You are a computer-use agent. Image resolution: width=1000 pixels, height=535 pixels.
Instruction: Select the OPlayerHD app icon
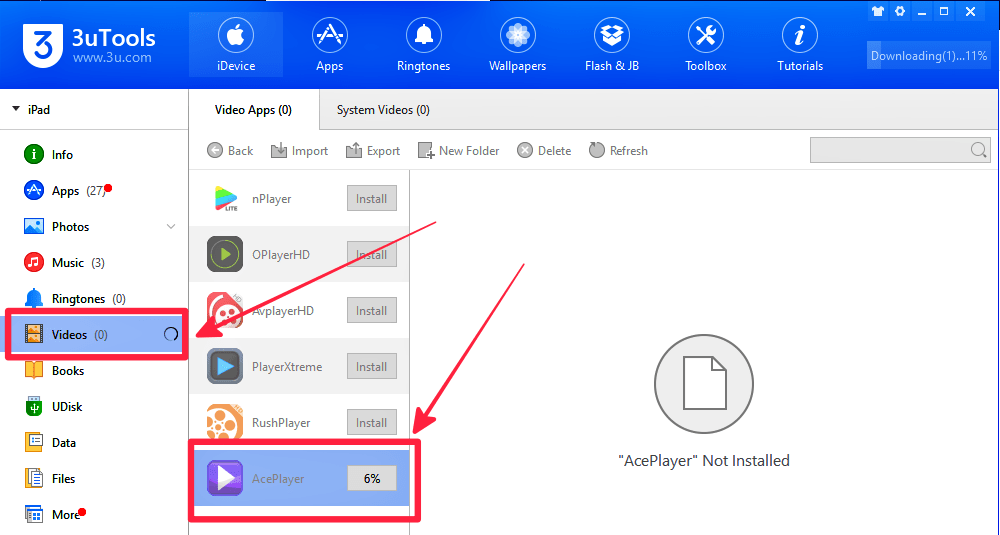tap(225, 254)
